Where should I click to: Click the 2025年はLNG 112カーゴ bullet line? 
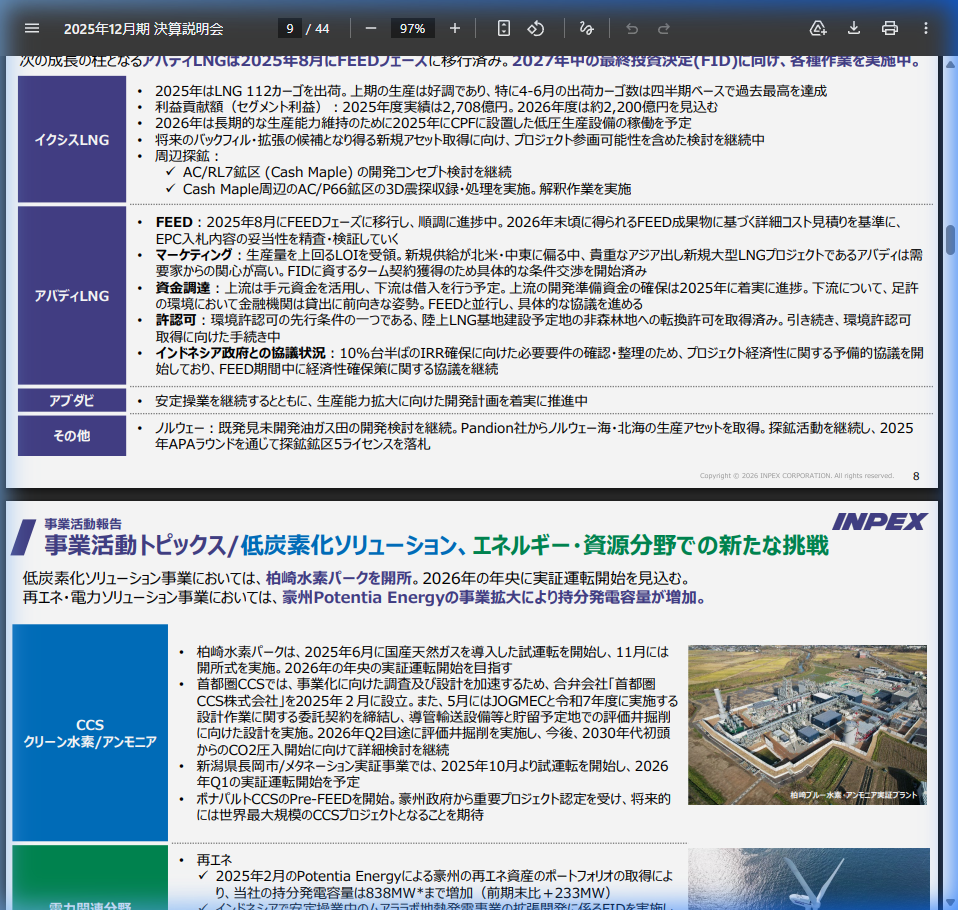(491, 91)
